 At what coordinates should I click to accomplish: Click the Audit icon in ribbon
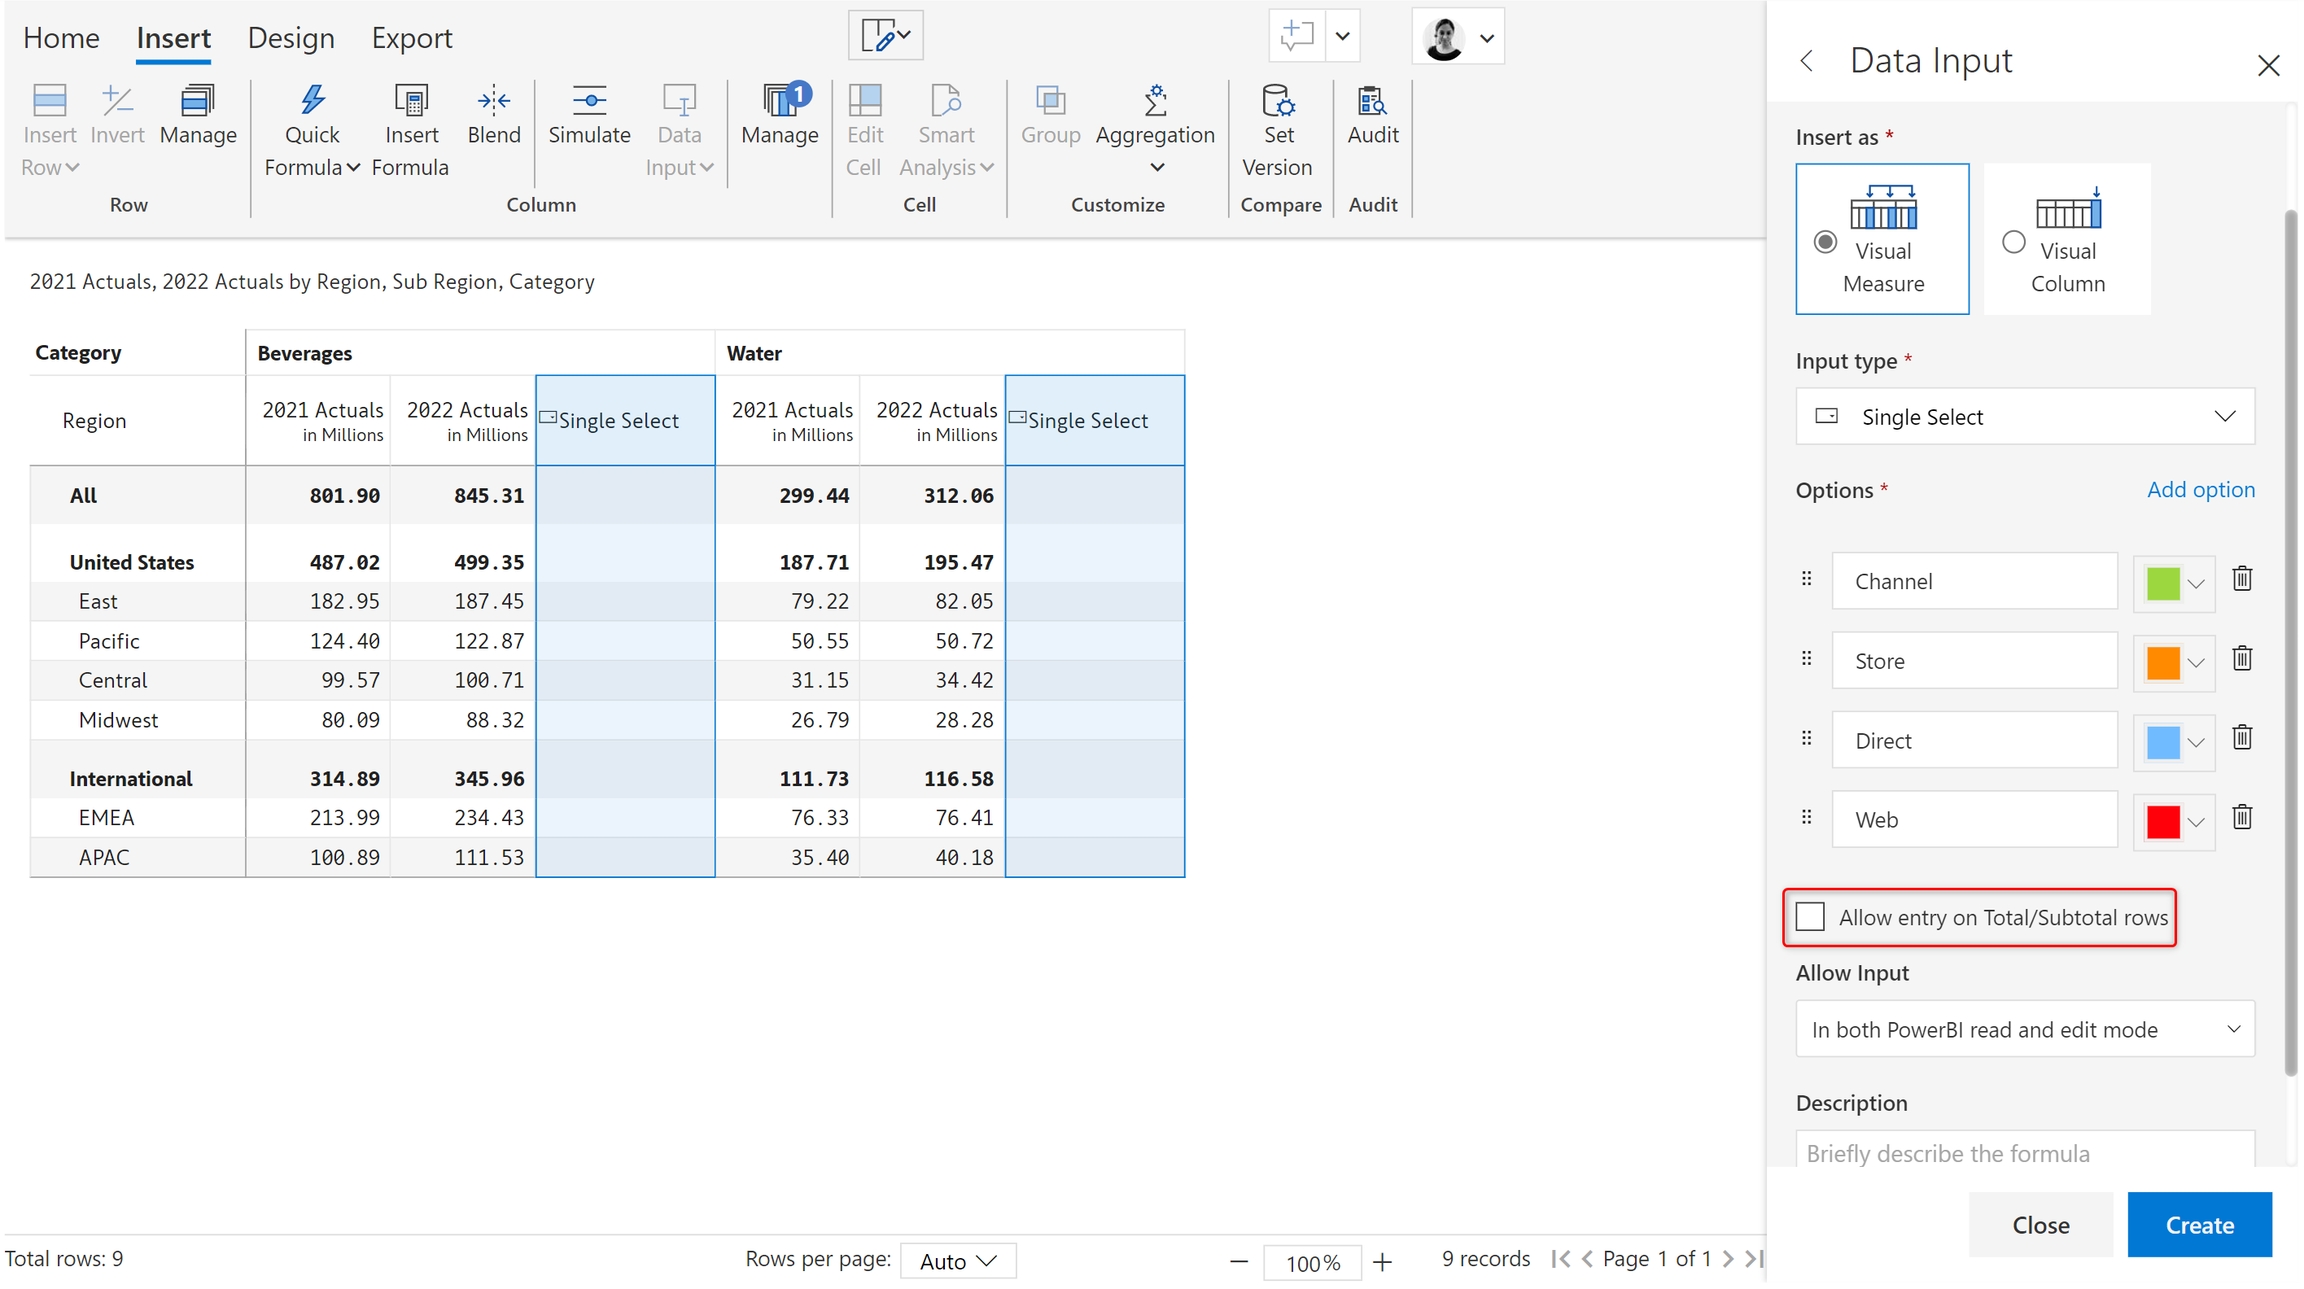[1372, 101]
